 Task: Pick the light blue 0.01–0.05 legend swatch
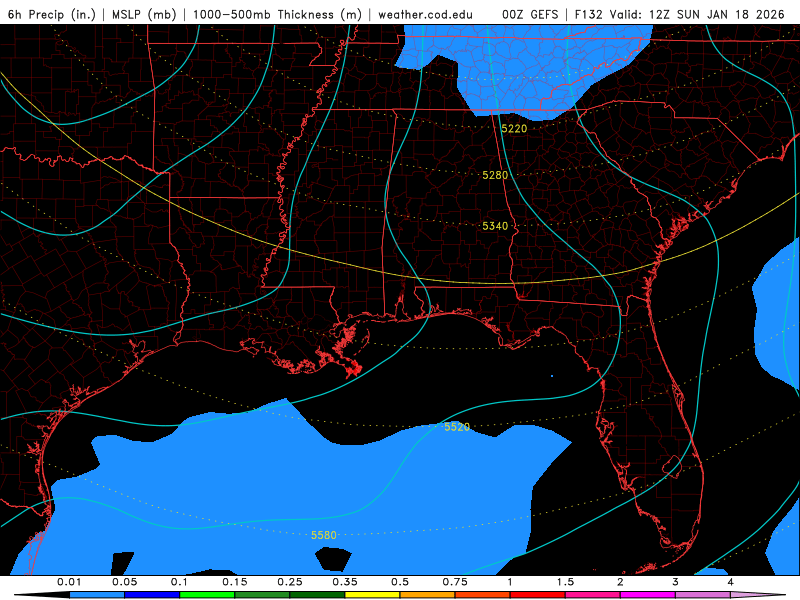coord(97,595)
